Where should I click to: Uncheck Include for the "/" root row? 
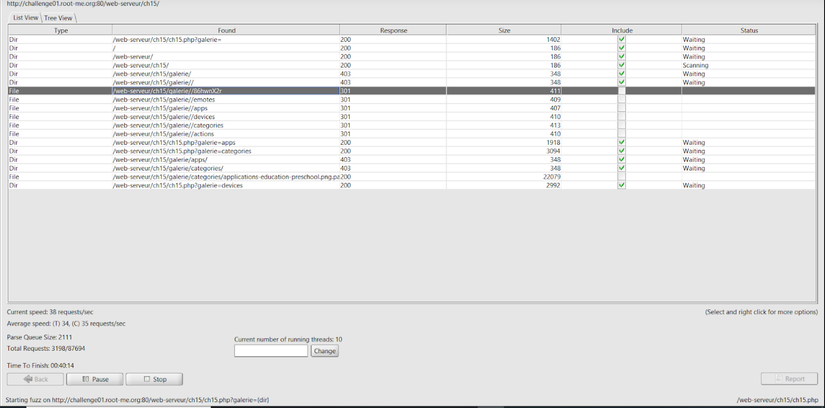621,48
